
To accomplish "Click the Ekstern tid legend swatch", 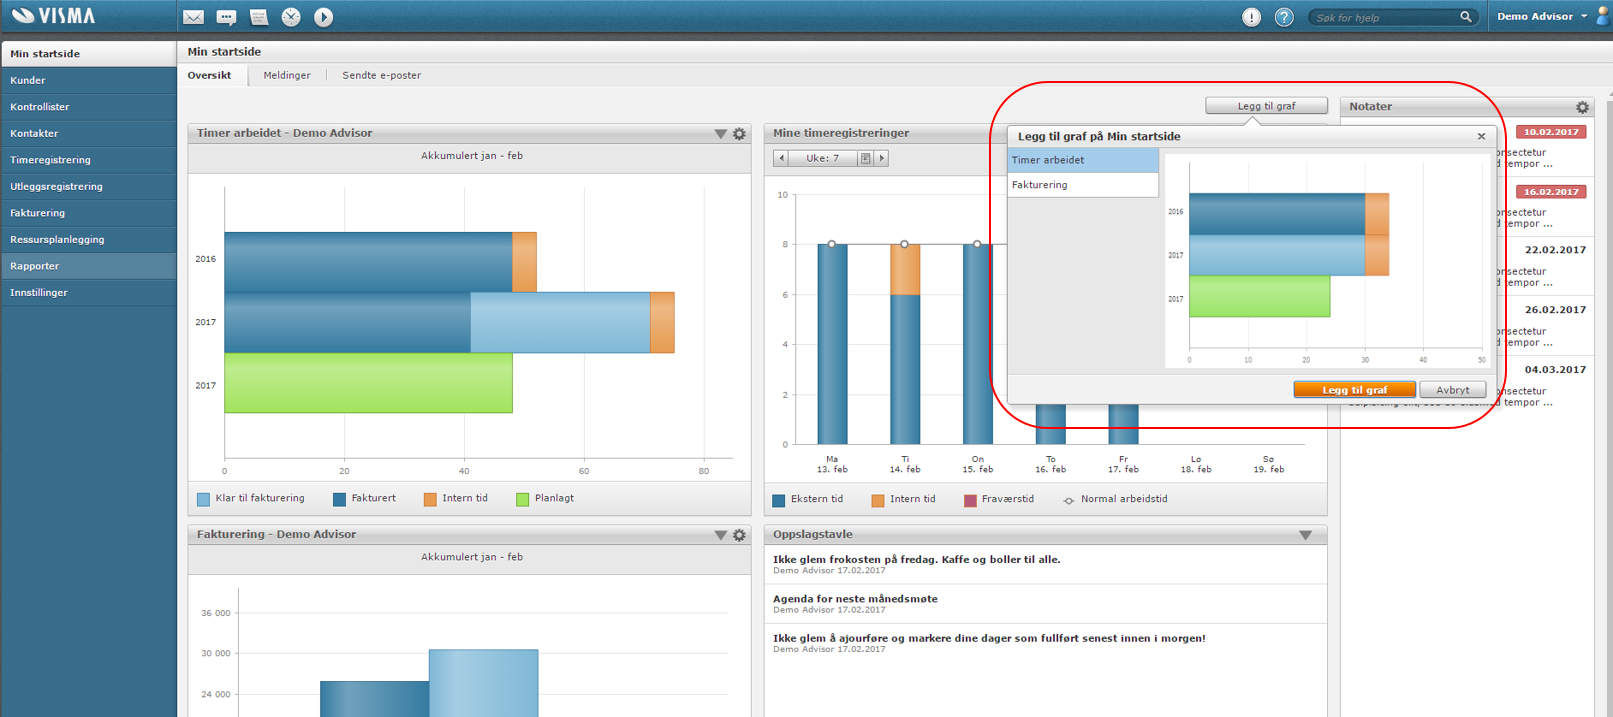I will pyautogui.click(x=779, y=500).
